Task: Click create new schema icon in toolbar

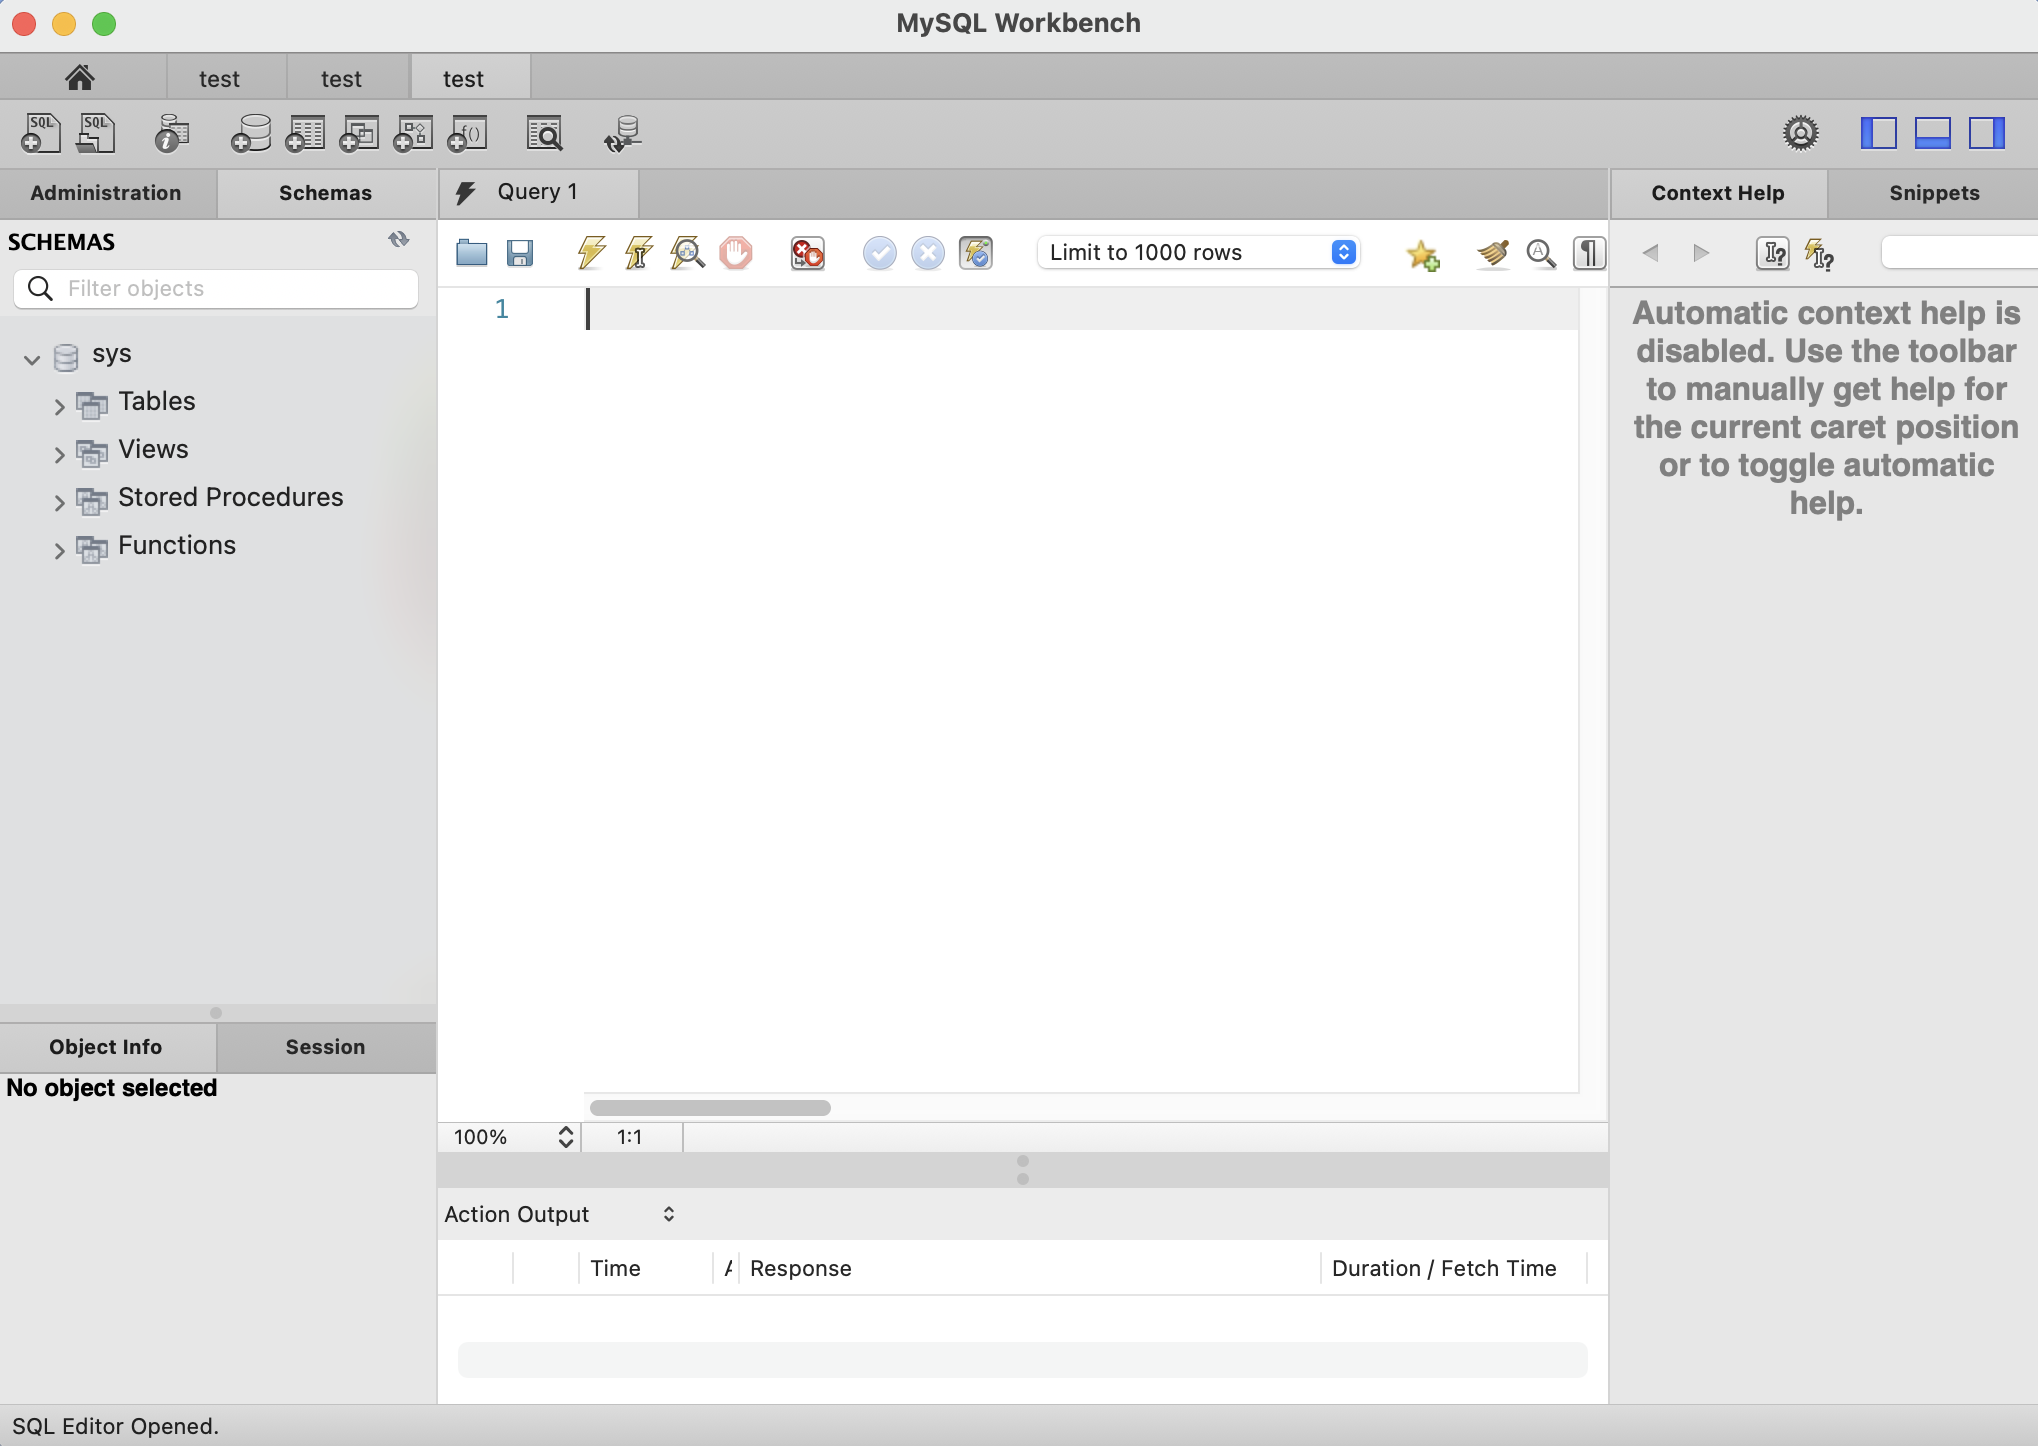Action: click(251, 133)
